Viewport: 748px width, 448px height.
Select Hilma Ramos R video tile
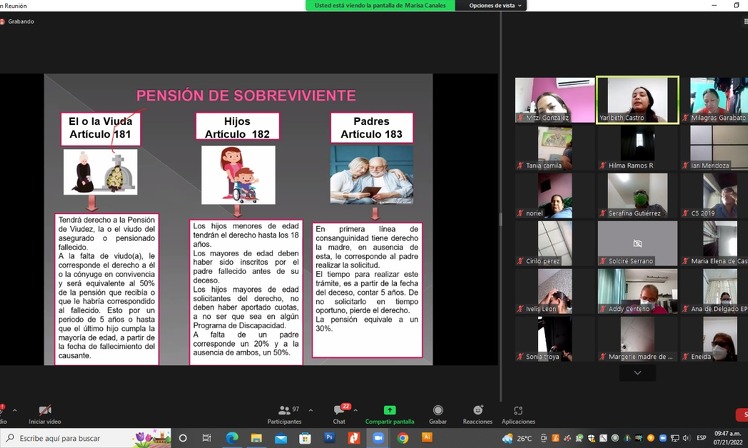[637, 148]
